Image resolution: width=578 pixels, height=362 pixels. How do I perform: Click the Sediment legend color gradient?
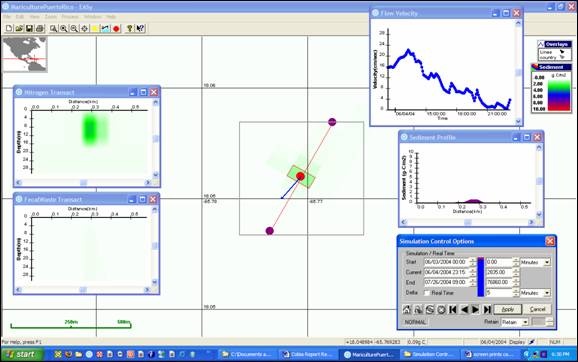559,94
